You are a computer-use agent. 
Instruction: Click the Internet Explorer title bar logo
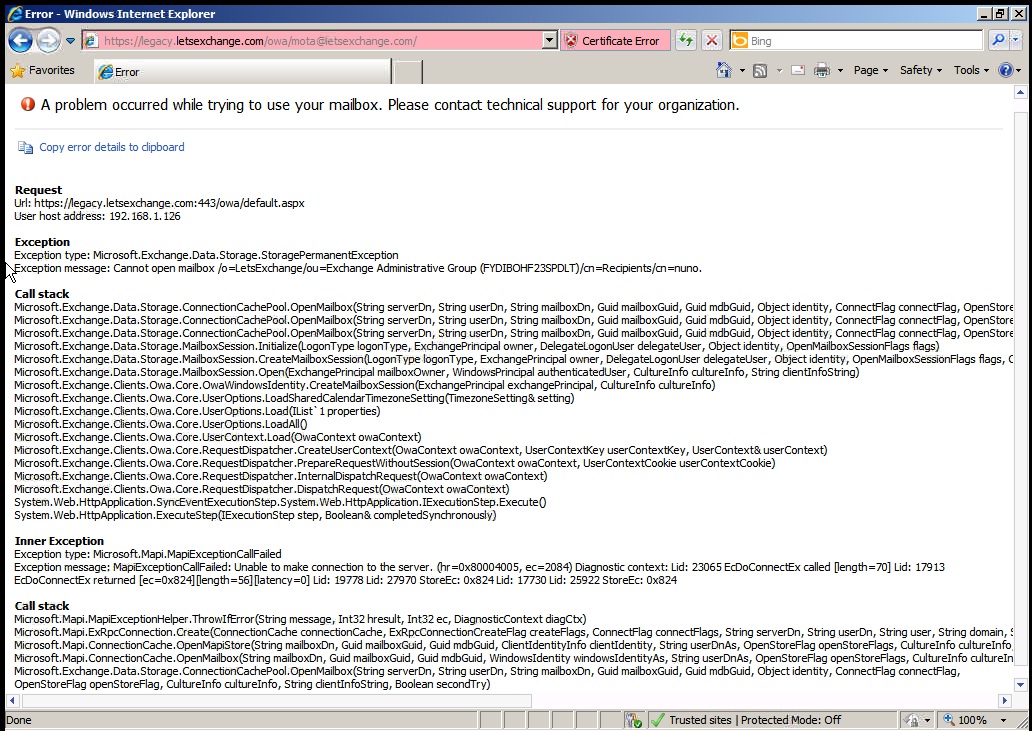coord(14,13)
